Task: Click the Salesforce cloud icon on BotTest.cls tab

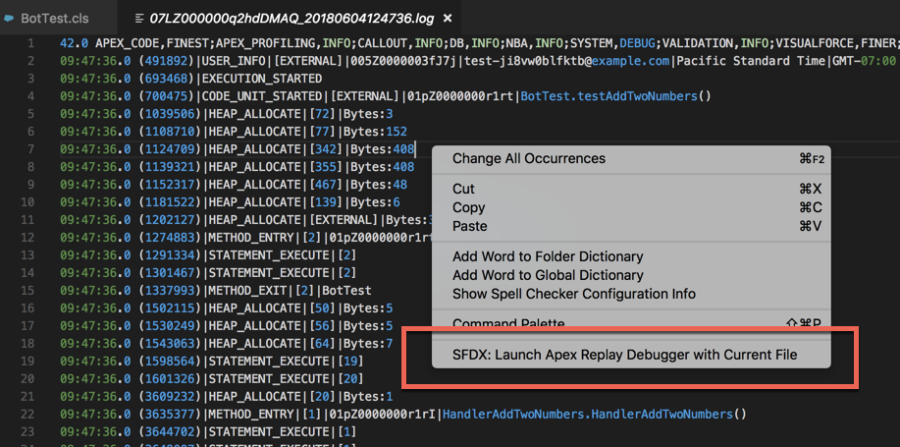Action: (9, 18)
